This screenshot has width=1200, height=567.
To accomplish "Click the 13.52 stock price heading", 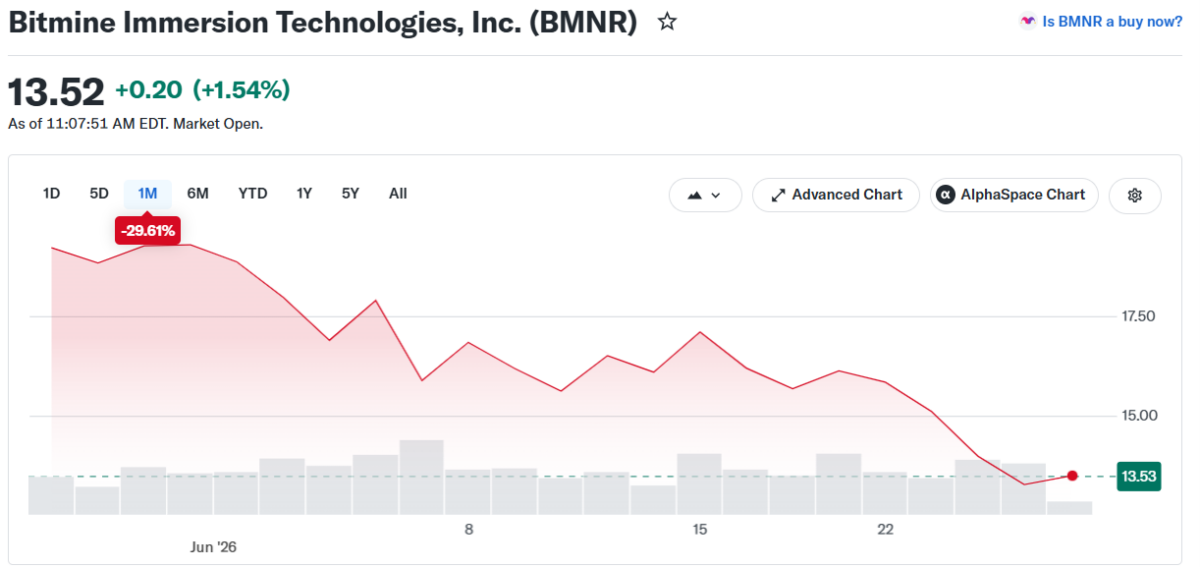I will click(56, 92).
